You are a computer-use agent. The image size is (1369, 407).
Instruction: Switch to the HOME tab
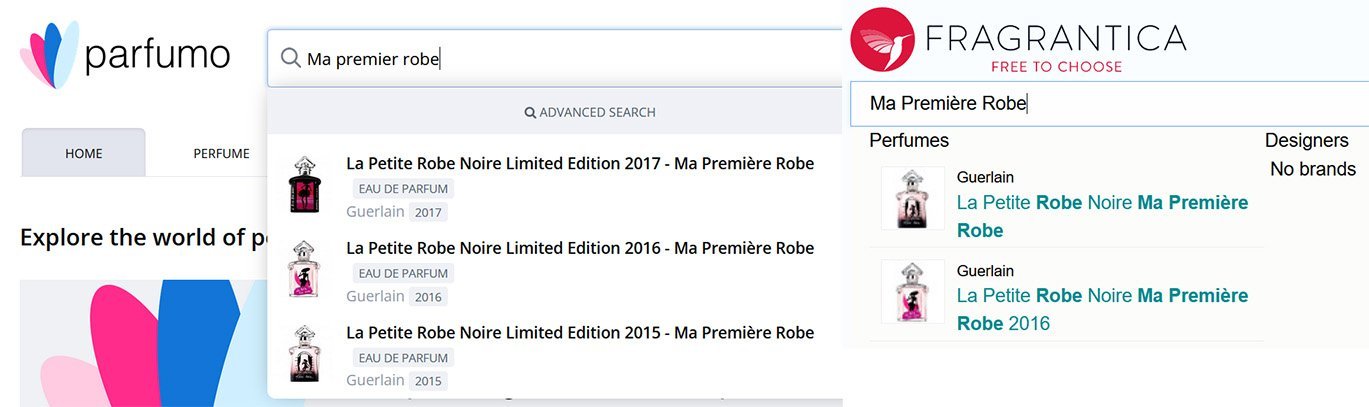(x=84, y=153)
